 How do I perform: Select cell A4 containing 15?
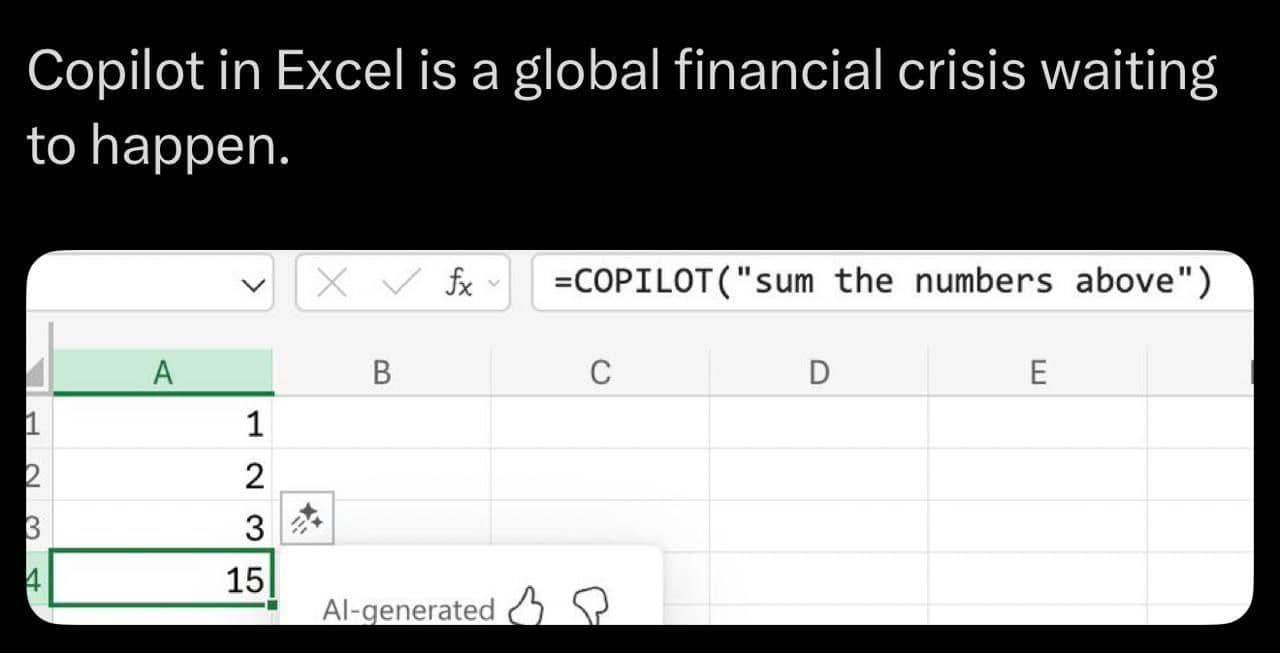pos(160,580)
